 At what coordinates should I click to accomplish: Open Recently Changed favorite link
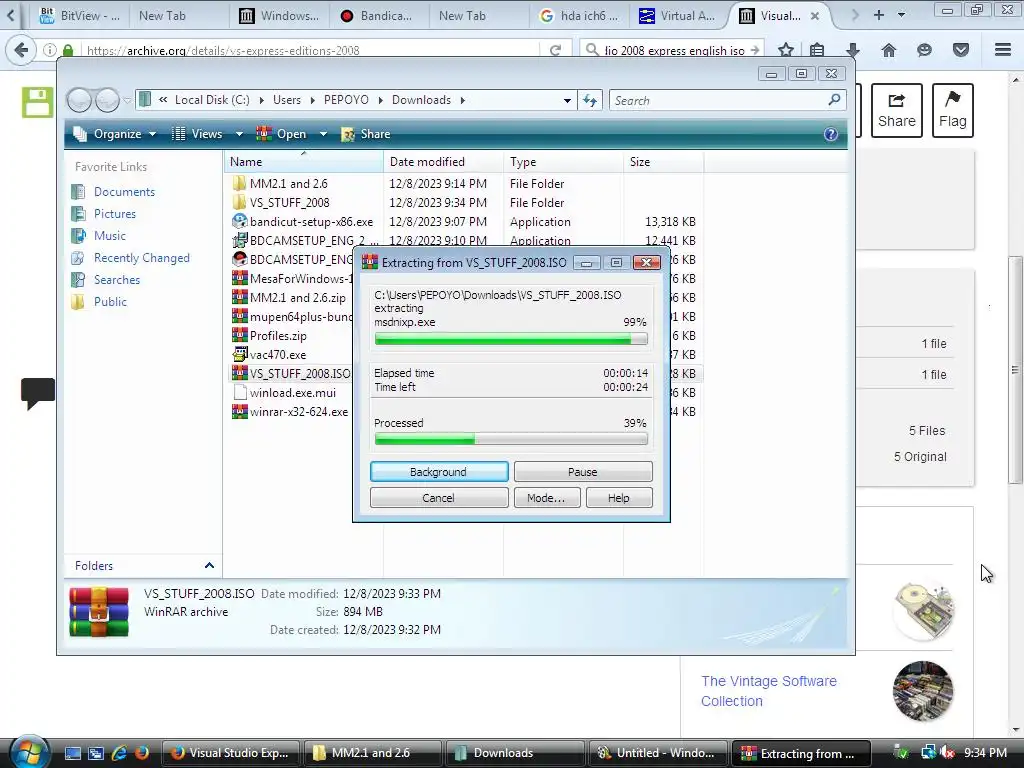point(142,258)
